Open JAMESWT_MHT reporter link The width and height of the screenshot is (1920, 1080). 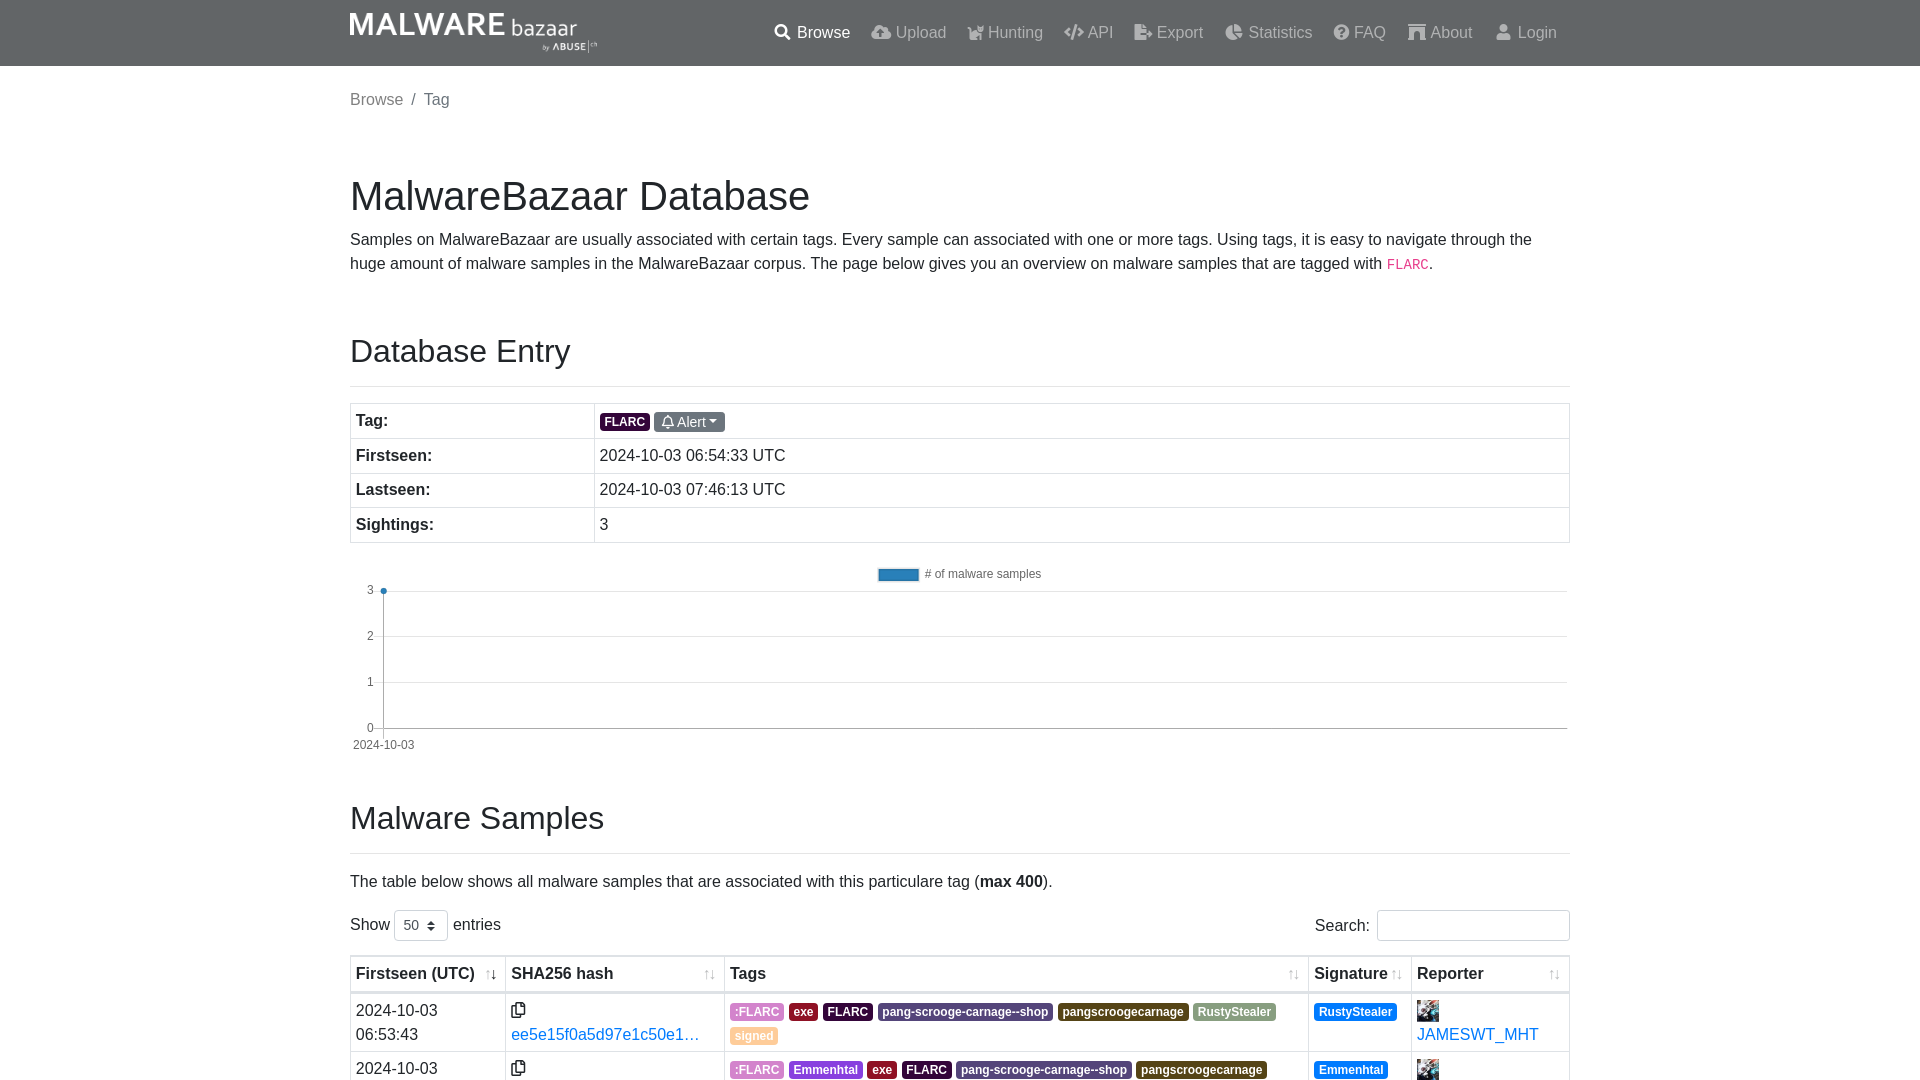coord(1477,1035)
